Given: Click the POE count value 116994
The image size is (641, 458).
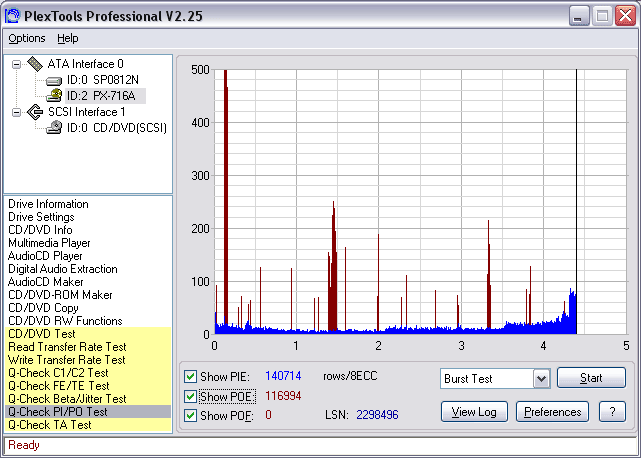Looking at the screenshot, I should (x=283, y=396).
